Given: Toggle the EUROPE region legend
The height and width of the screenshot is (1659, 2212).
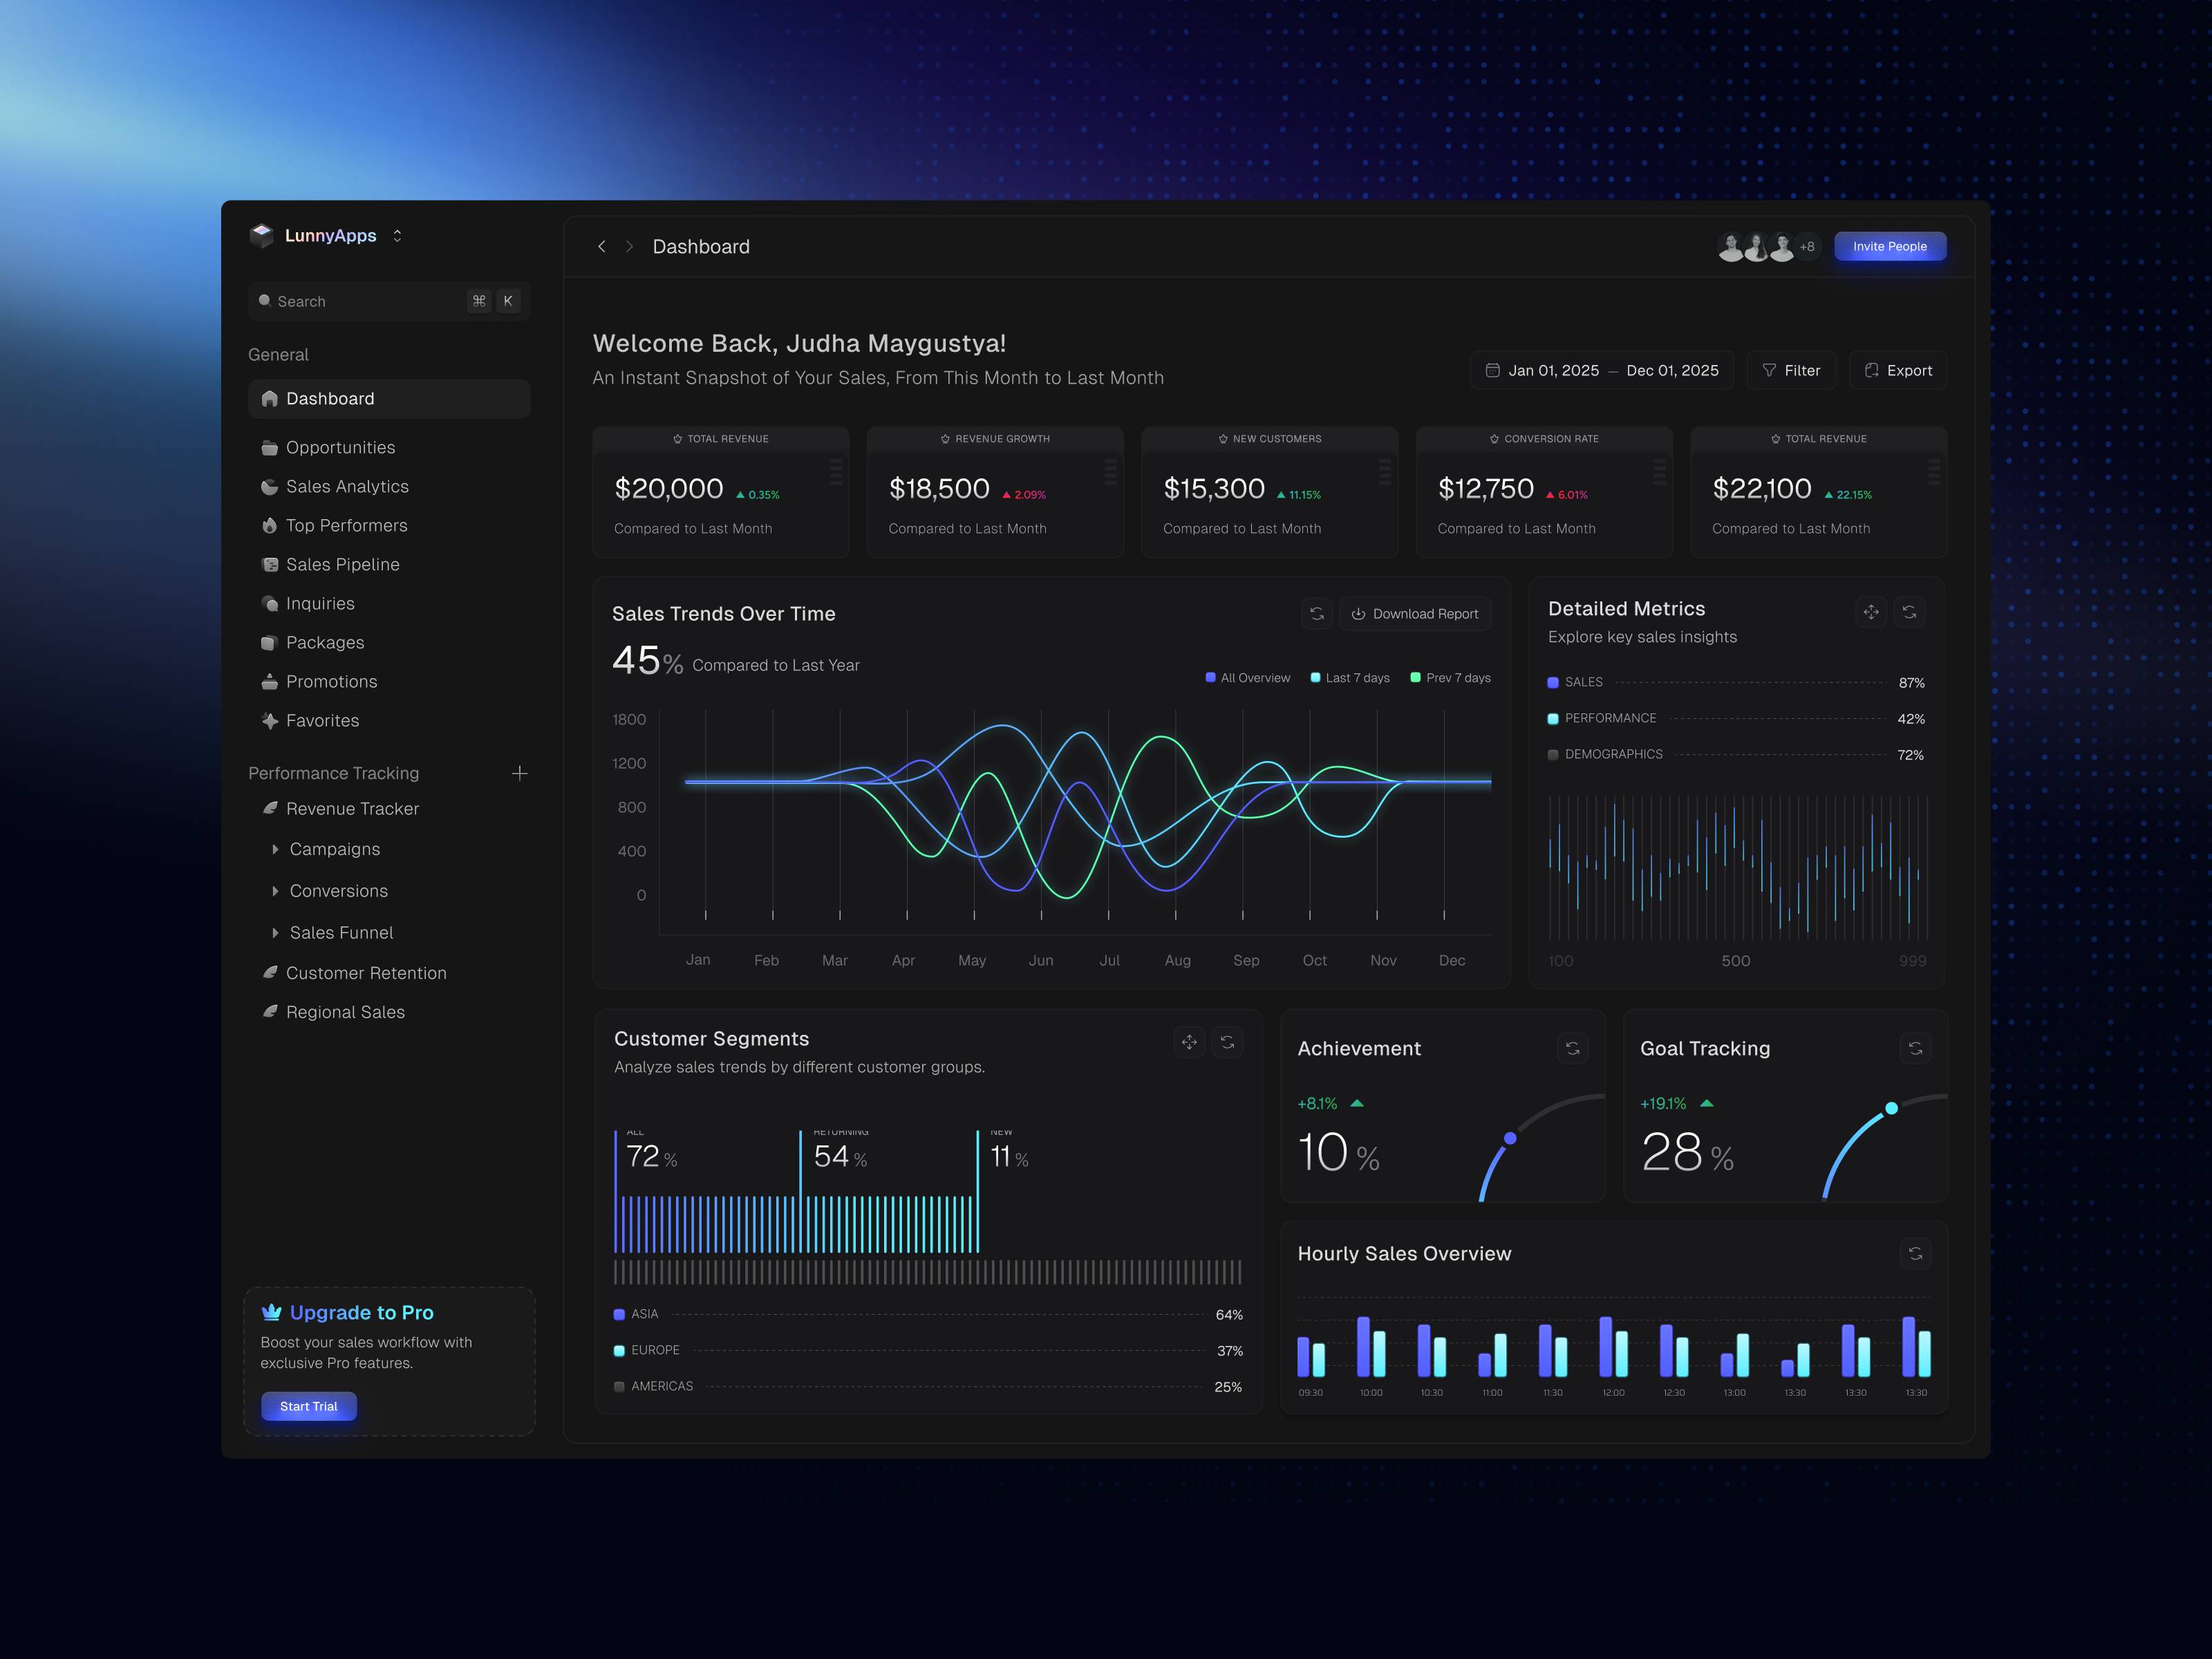Looking at the screenshot, I should pyautogui.click(x=619, y=1351).
